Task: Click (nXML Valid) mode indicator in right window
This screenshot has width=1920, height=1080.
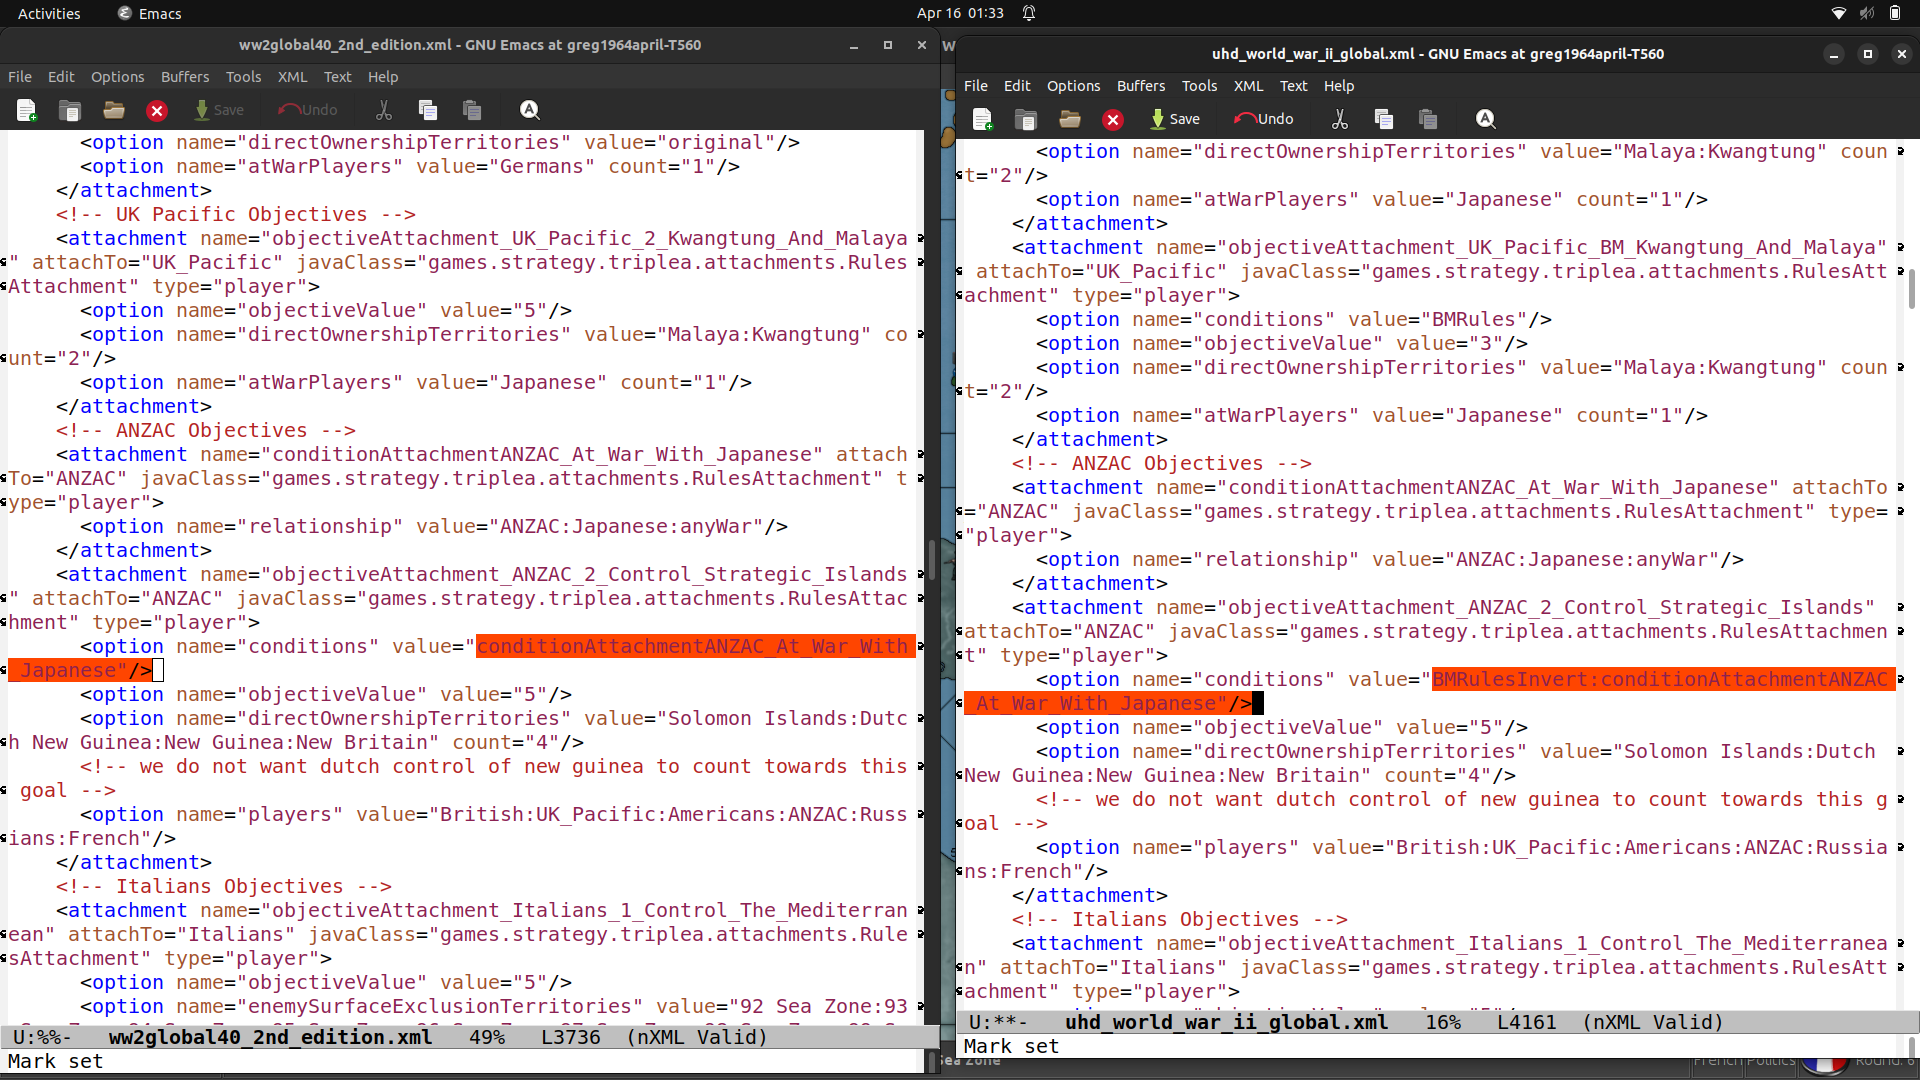Action: click(x=1653, y=1022)
